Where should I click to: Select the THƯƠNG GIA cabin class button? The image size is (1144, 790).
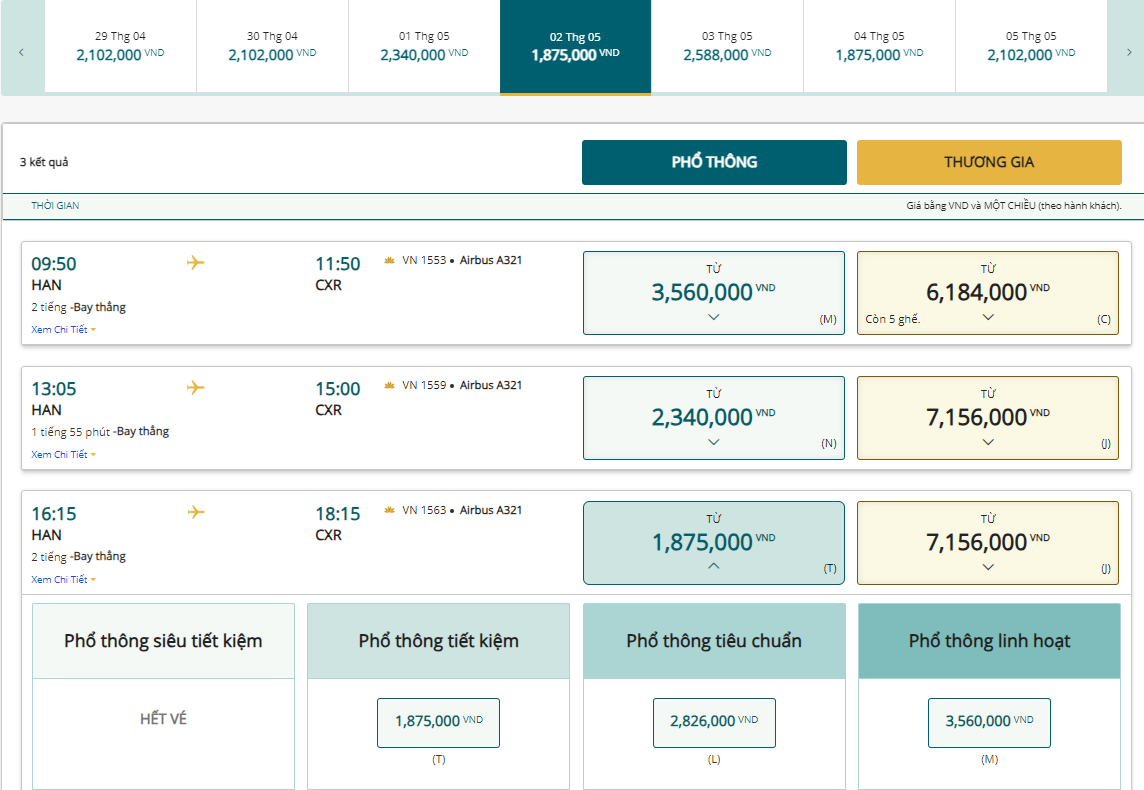coord(988,162)
